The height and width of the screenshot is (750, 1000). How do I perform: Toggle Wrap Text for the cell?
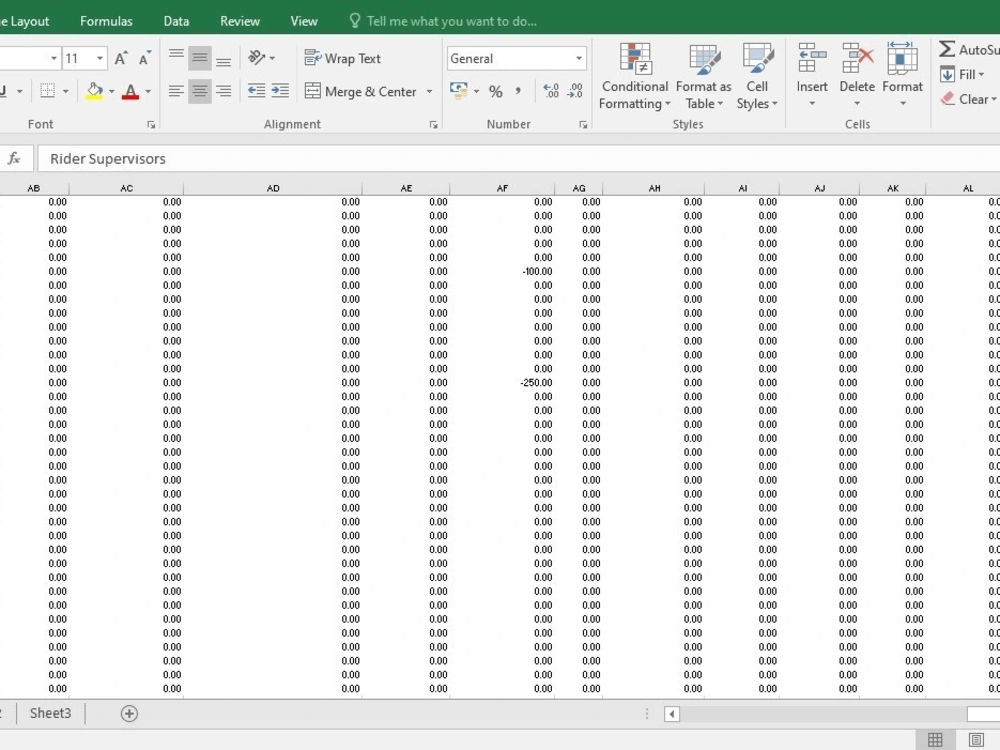coord(342,59)
